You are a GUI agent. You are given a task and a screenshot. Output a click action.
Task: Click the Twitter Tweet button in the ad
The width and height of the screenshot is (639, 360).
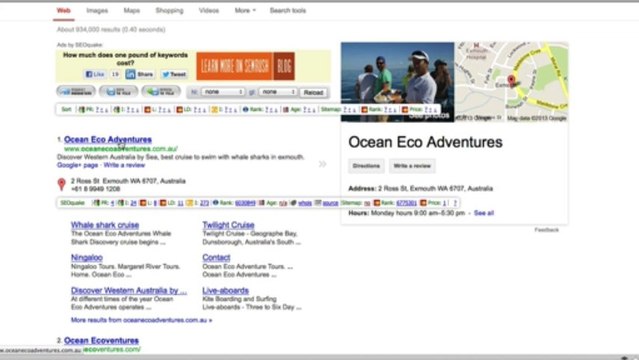click(x=174, y=74)
